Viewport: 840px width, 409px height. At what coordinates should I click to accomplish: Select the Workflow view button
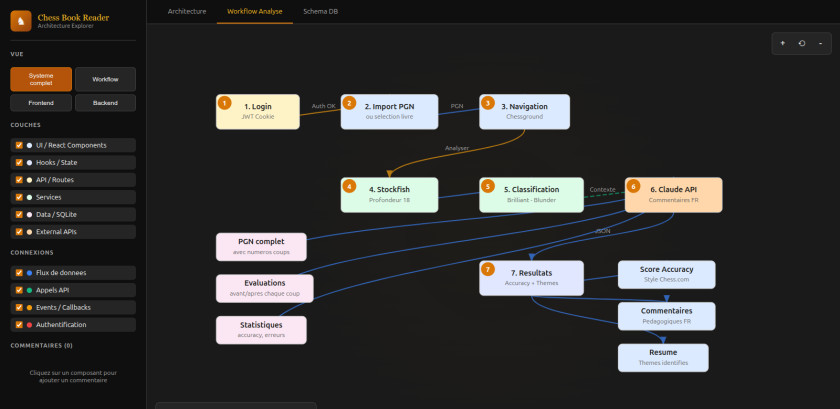(105, 79)
